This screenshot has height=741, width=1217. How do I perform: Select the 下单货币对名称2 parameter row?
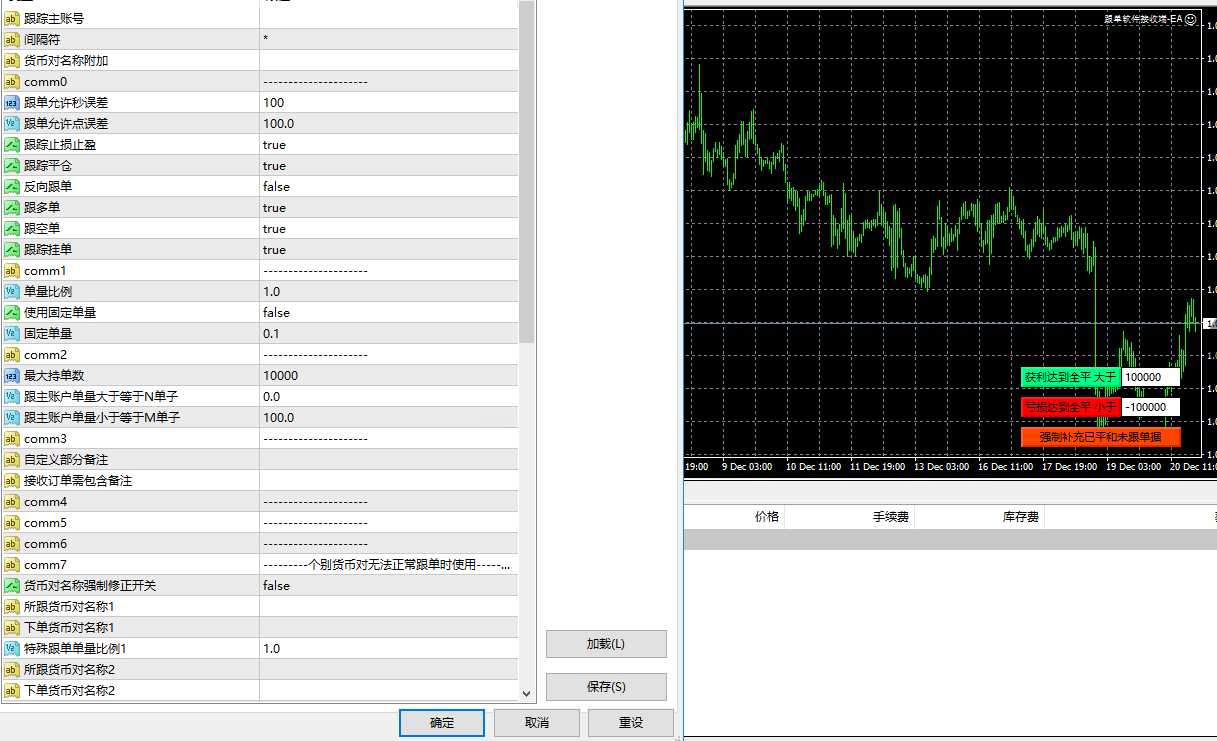[260, 690]
